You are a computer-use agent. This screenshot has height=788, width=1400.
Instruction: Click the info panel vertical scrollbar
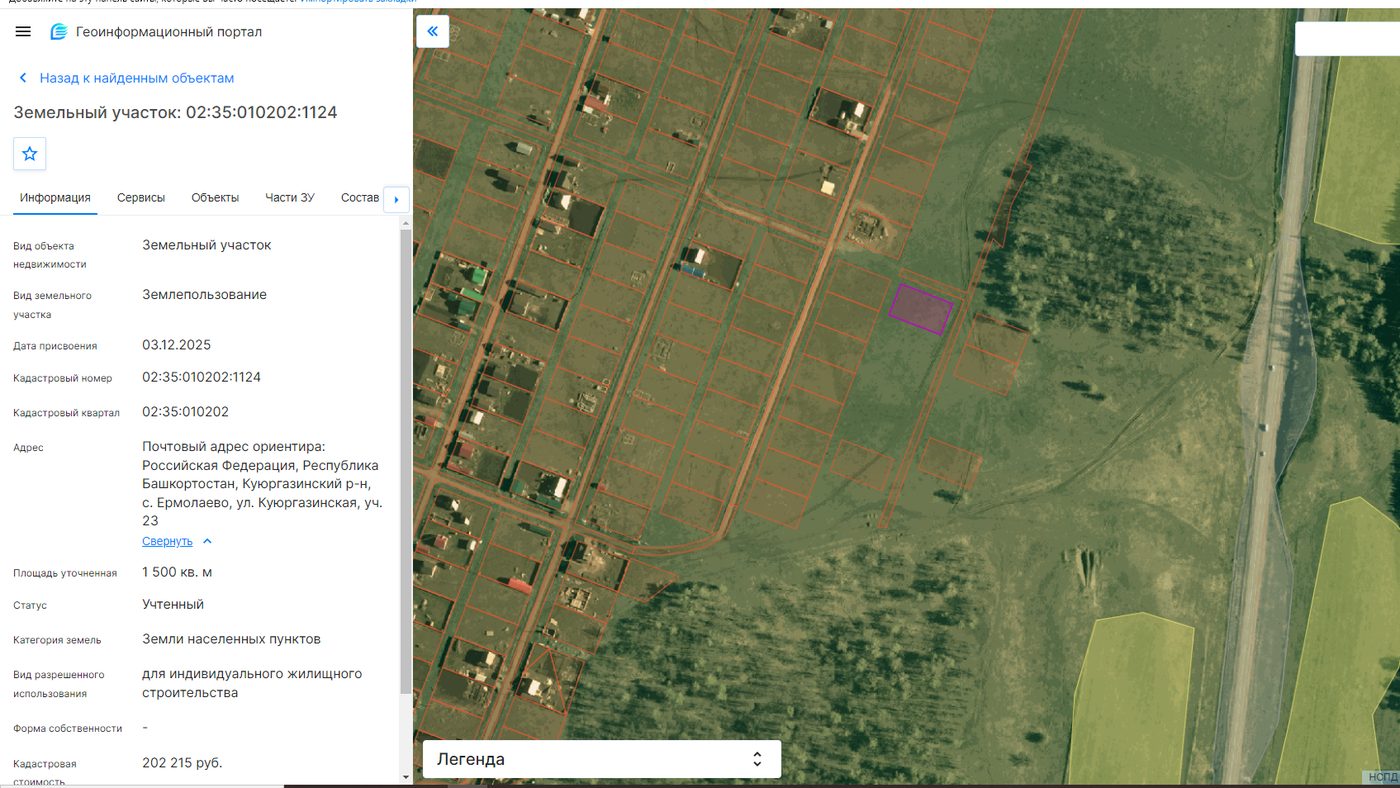click(405, 460)
